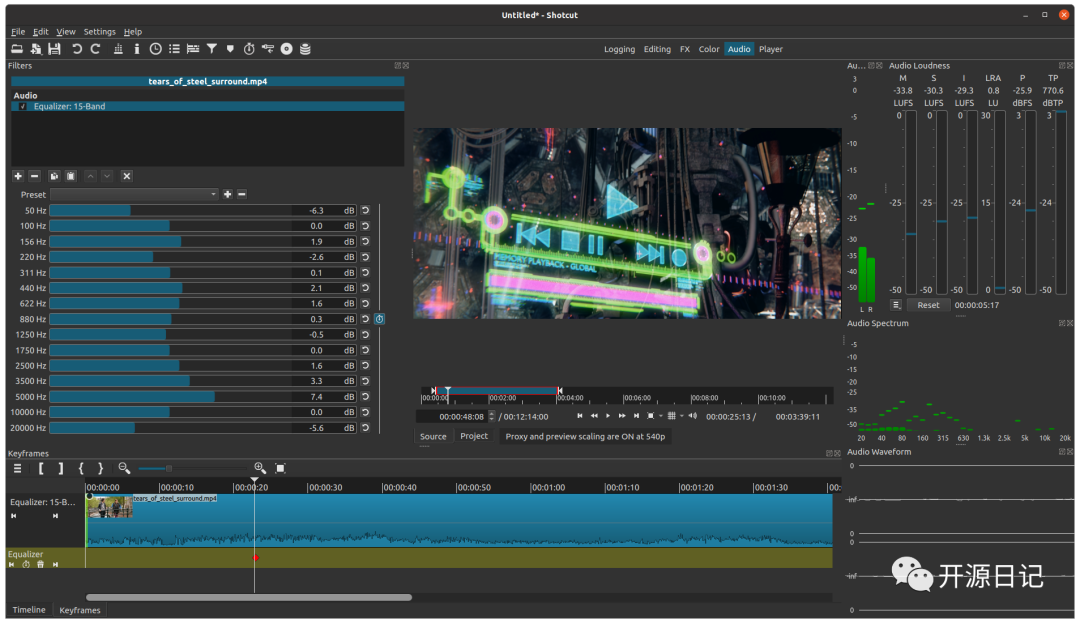
Task: Switch to the Editing layout
Action: tap(657, 50)
